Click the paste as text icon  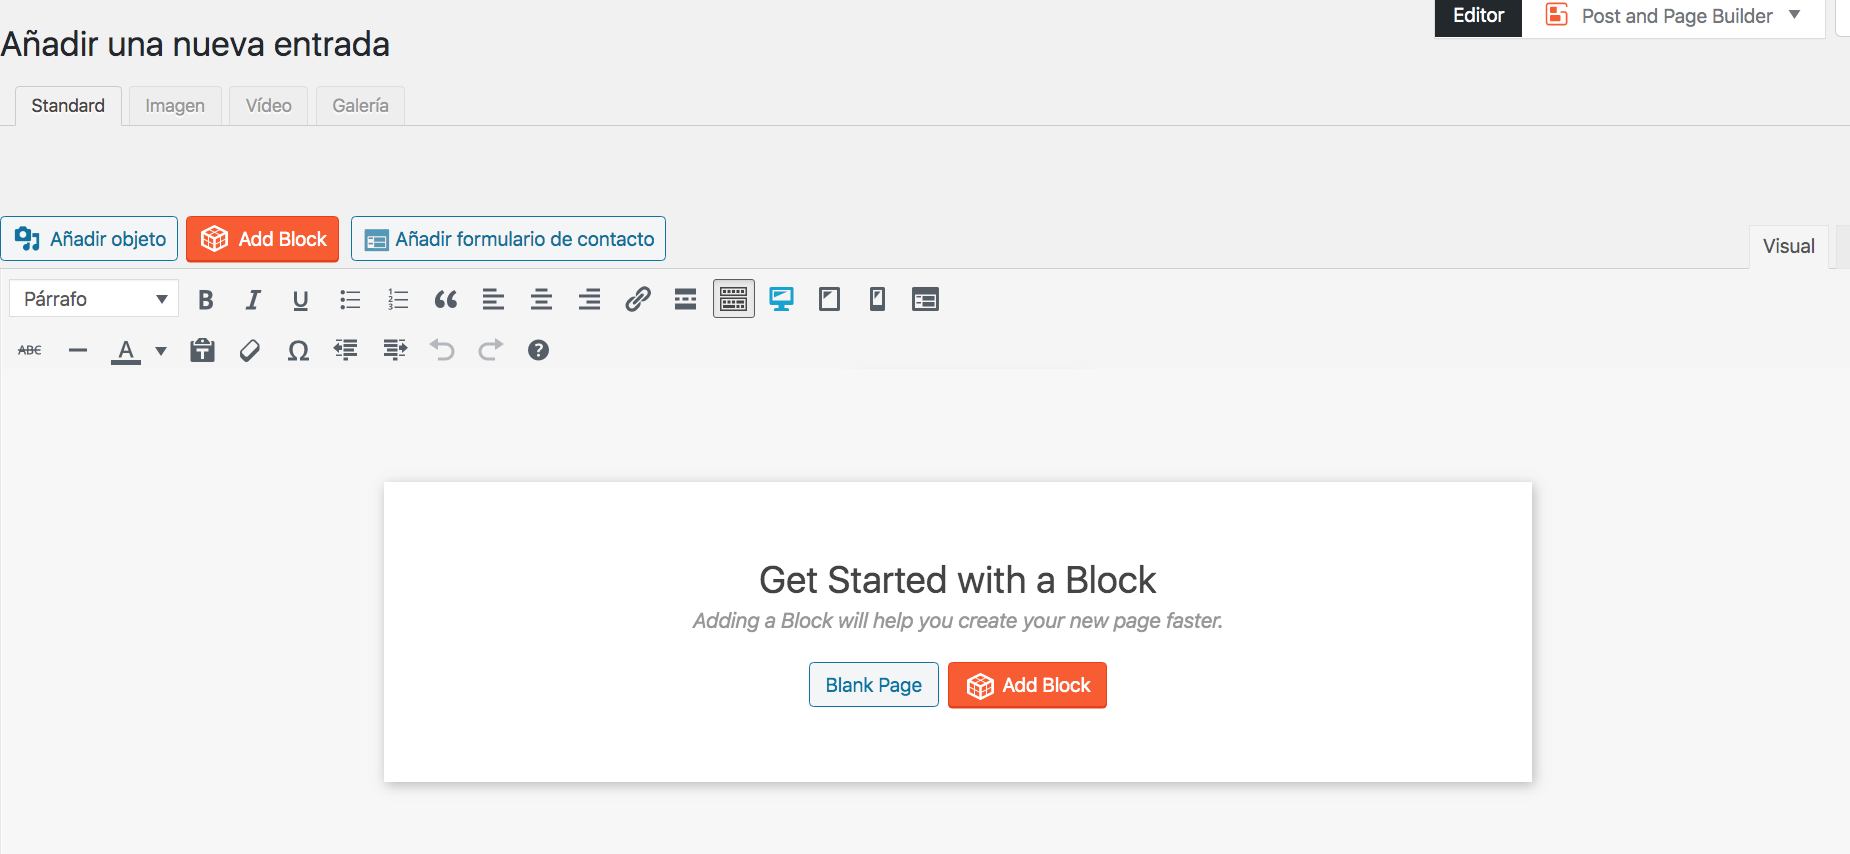coord(203,350)
